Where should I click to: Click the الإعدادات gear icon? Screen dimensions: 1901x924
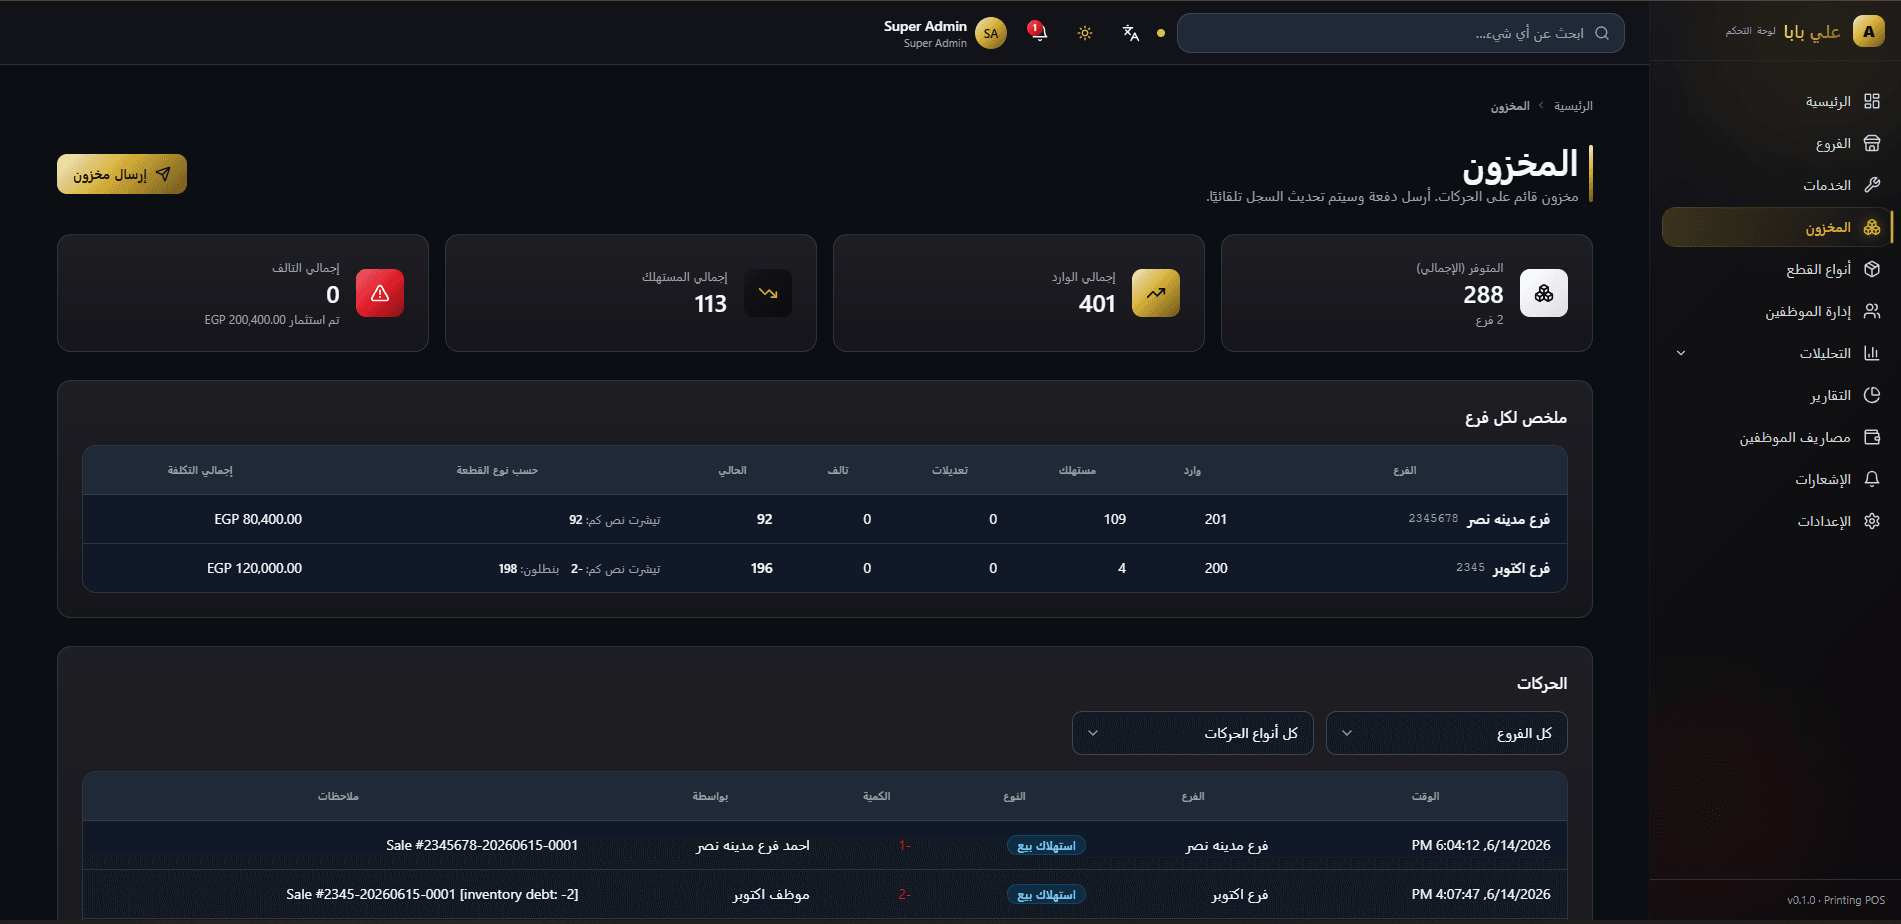click(x=1872, y=522)
